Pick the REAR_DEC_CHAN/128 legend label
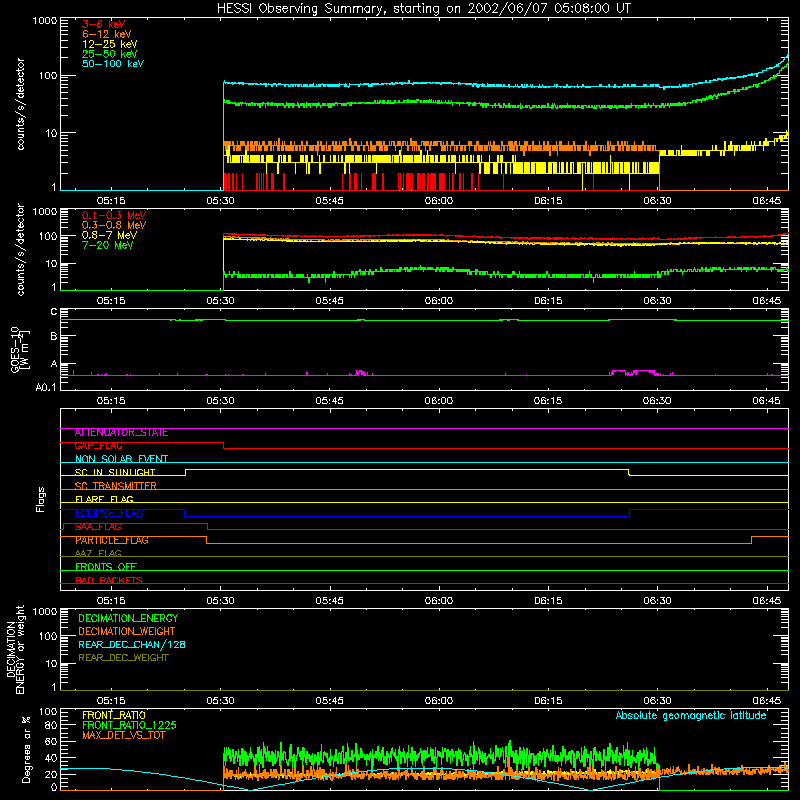This screenshot has width=800, height=800. [132, 644]
